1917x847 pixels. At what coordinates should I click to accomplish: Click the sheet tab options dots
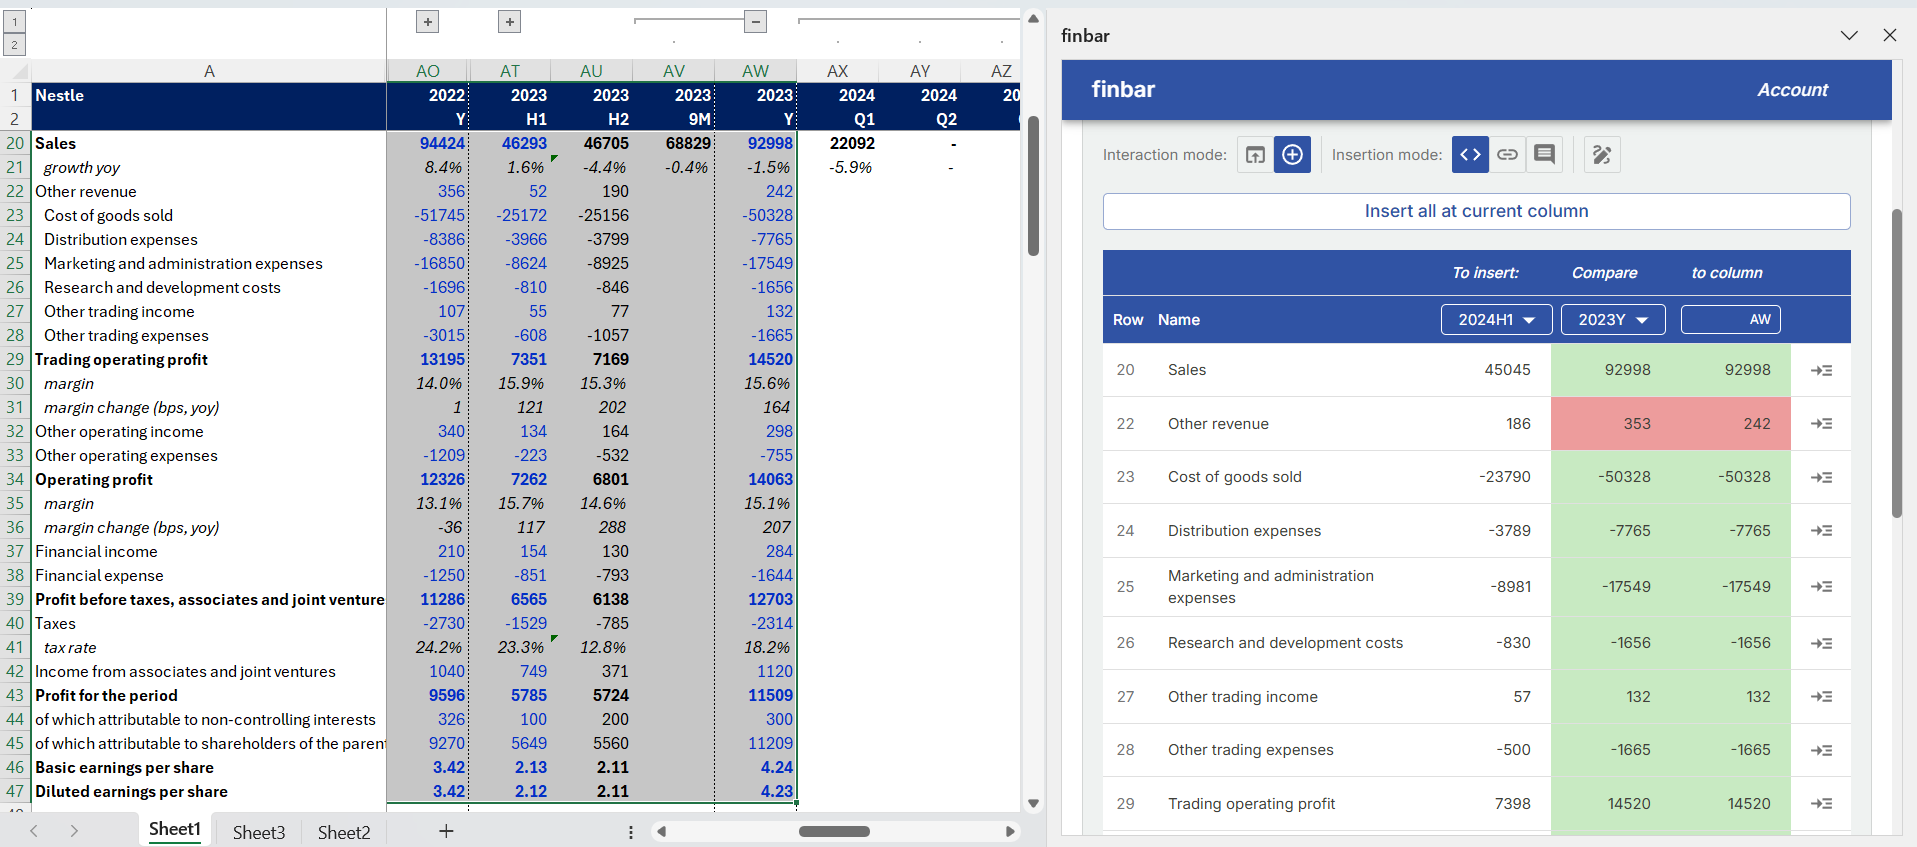630,832
